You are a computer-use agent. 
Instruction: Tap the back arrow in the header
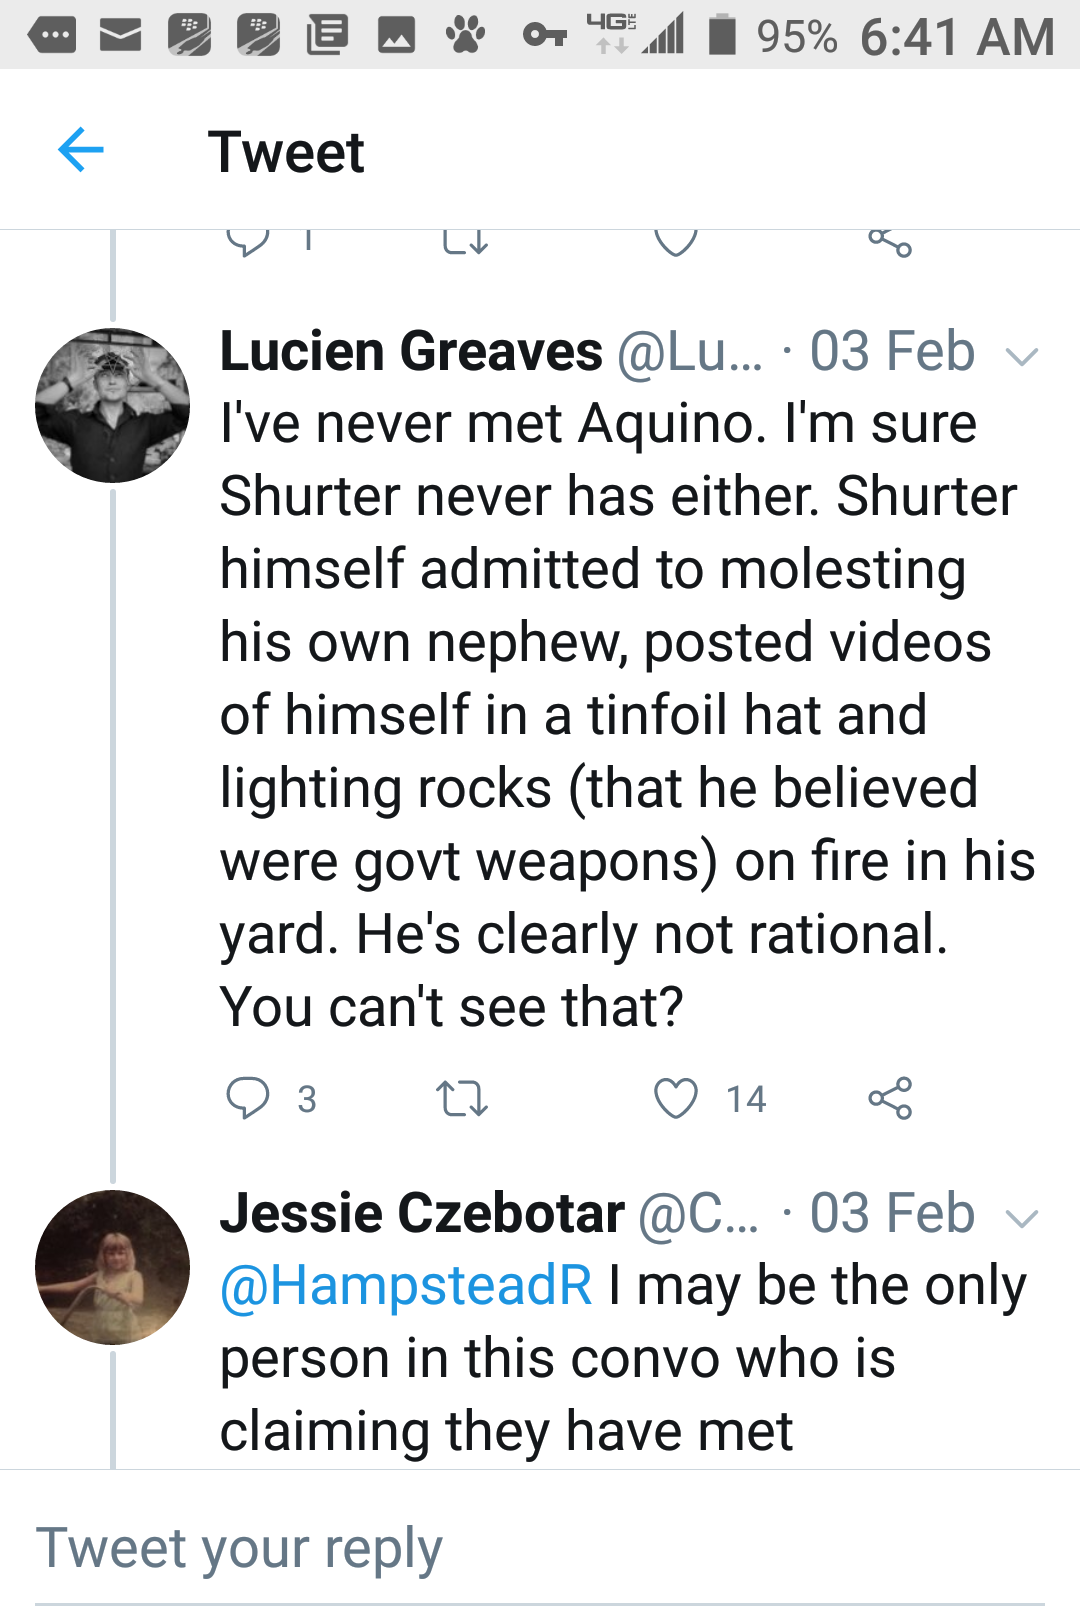pyautogui.click(x=81, y=151)
